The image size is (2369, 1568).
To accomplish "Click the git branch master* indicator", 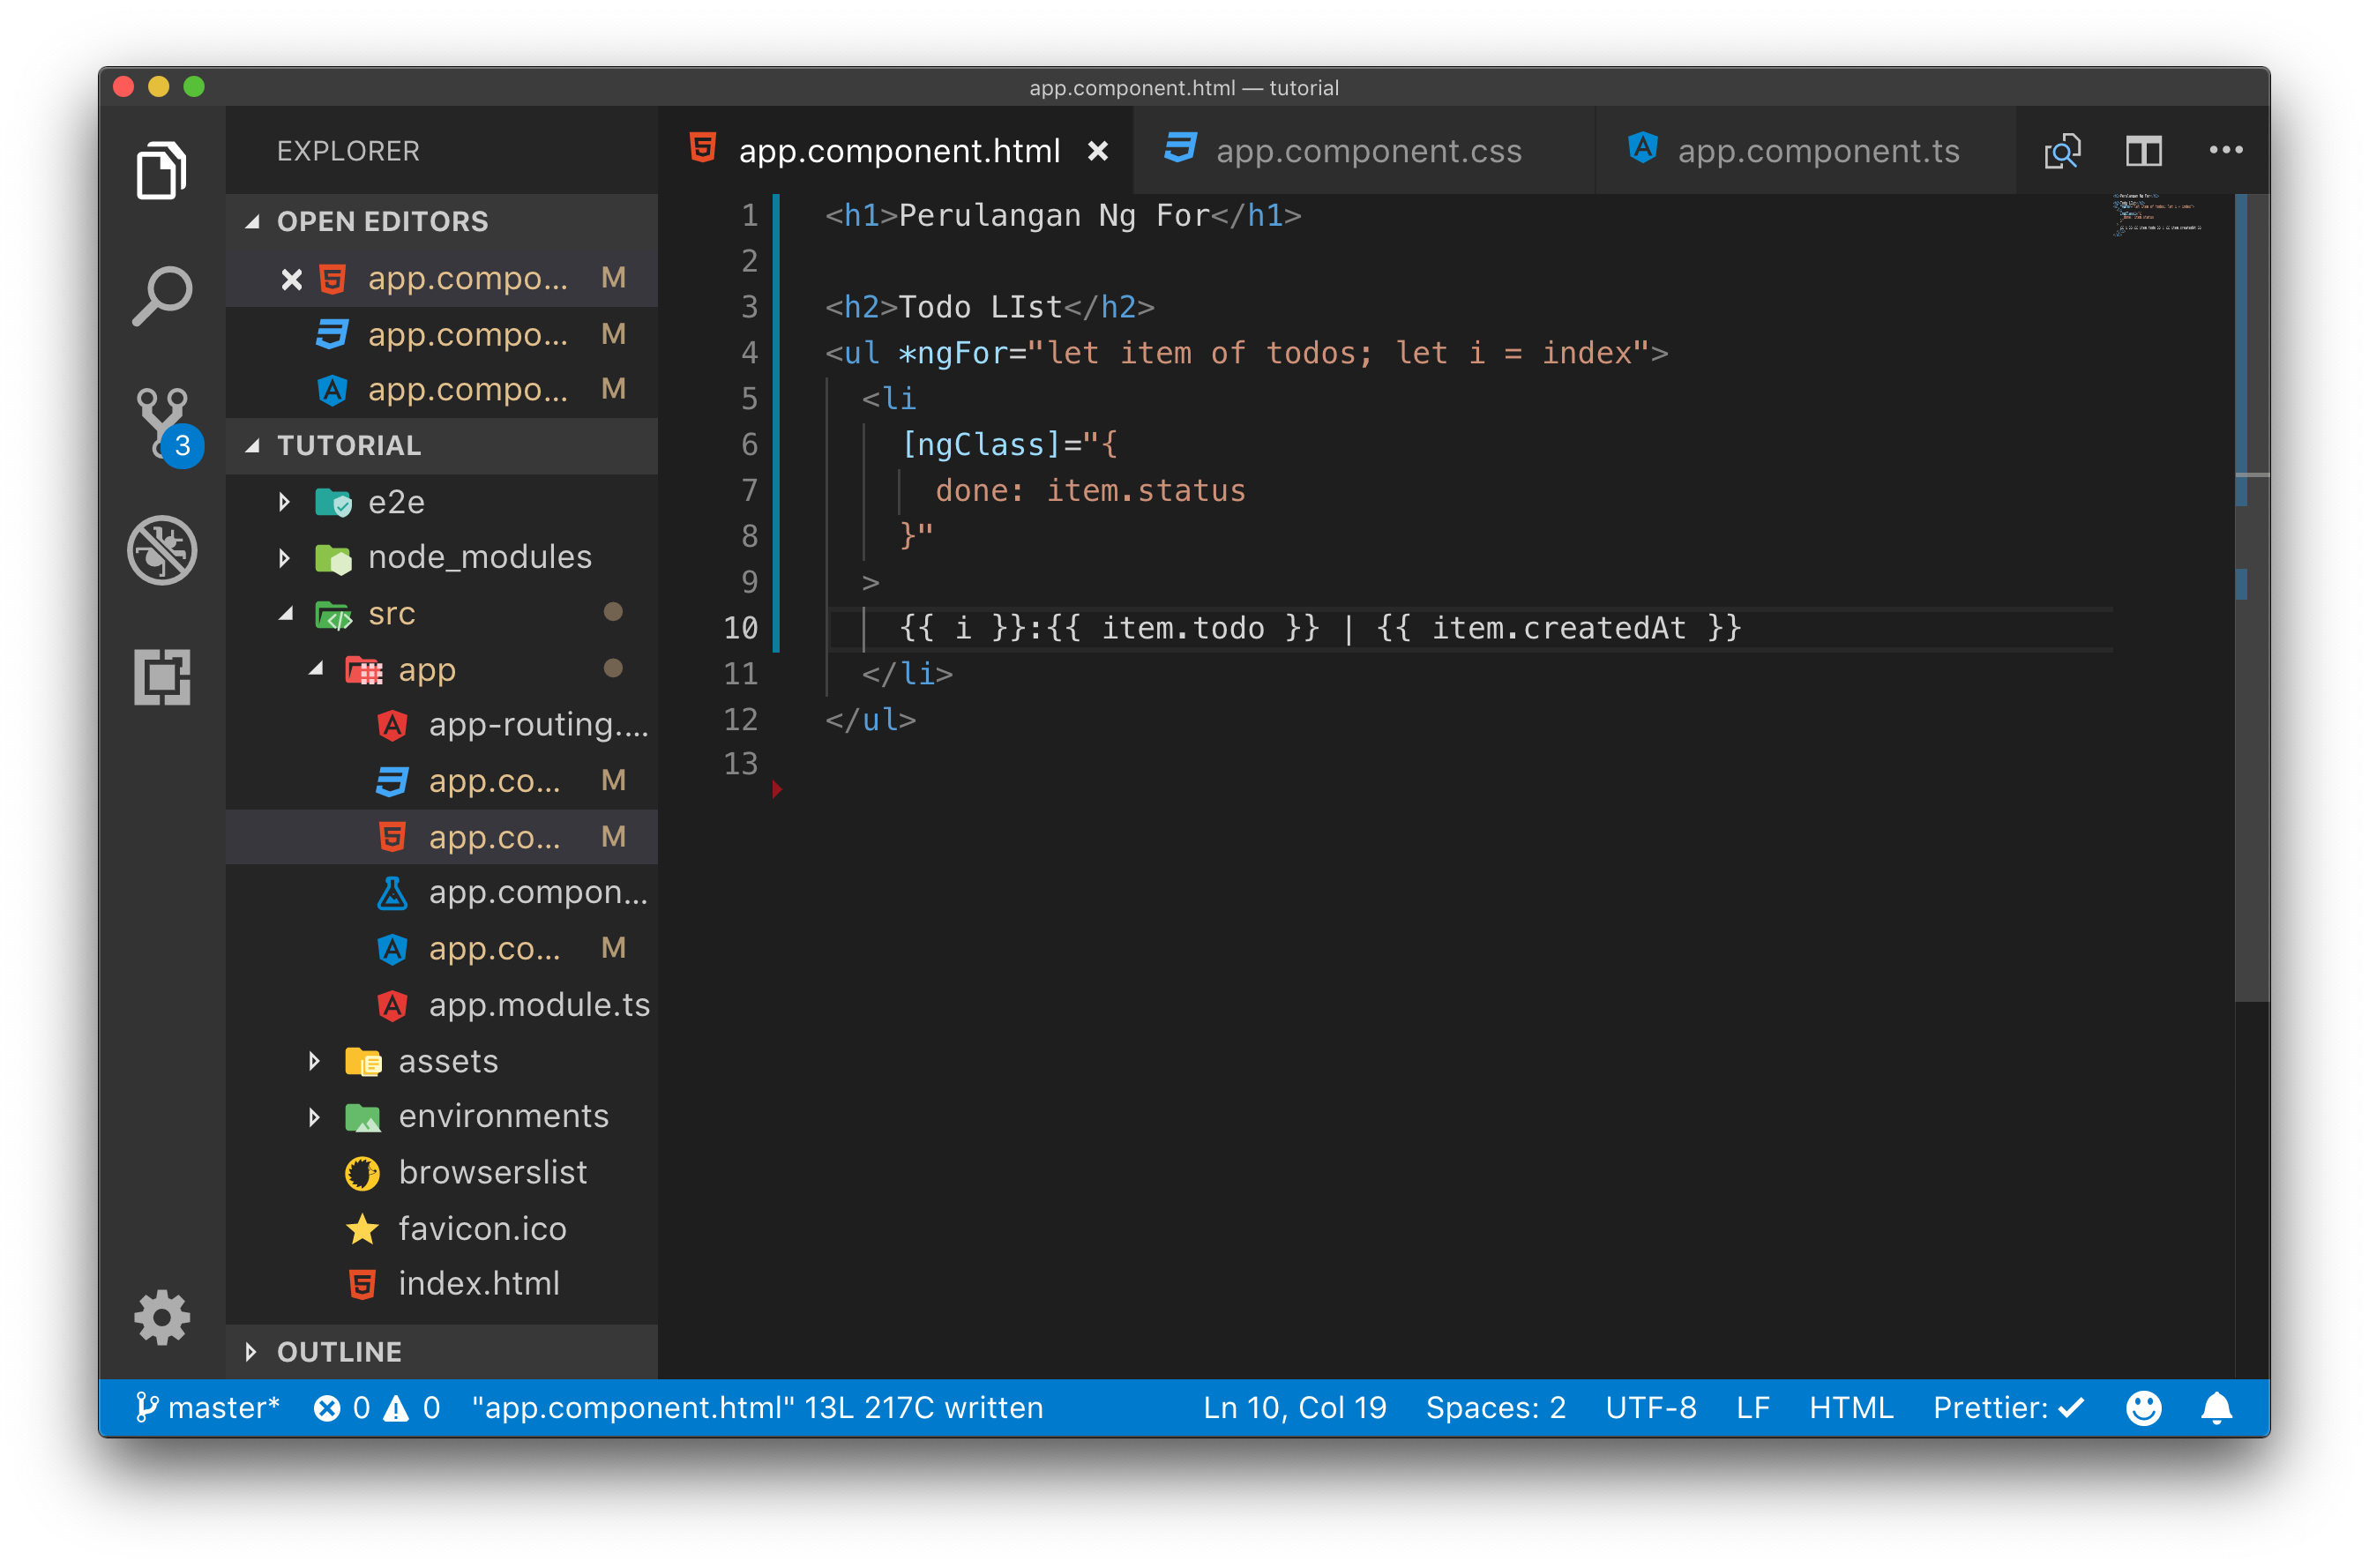I will click(x=207, y=1408).
